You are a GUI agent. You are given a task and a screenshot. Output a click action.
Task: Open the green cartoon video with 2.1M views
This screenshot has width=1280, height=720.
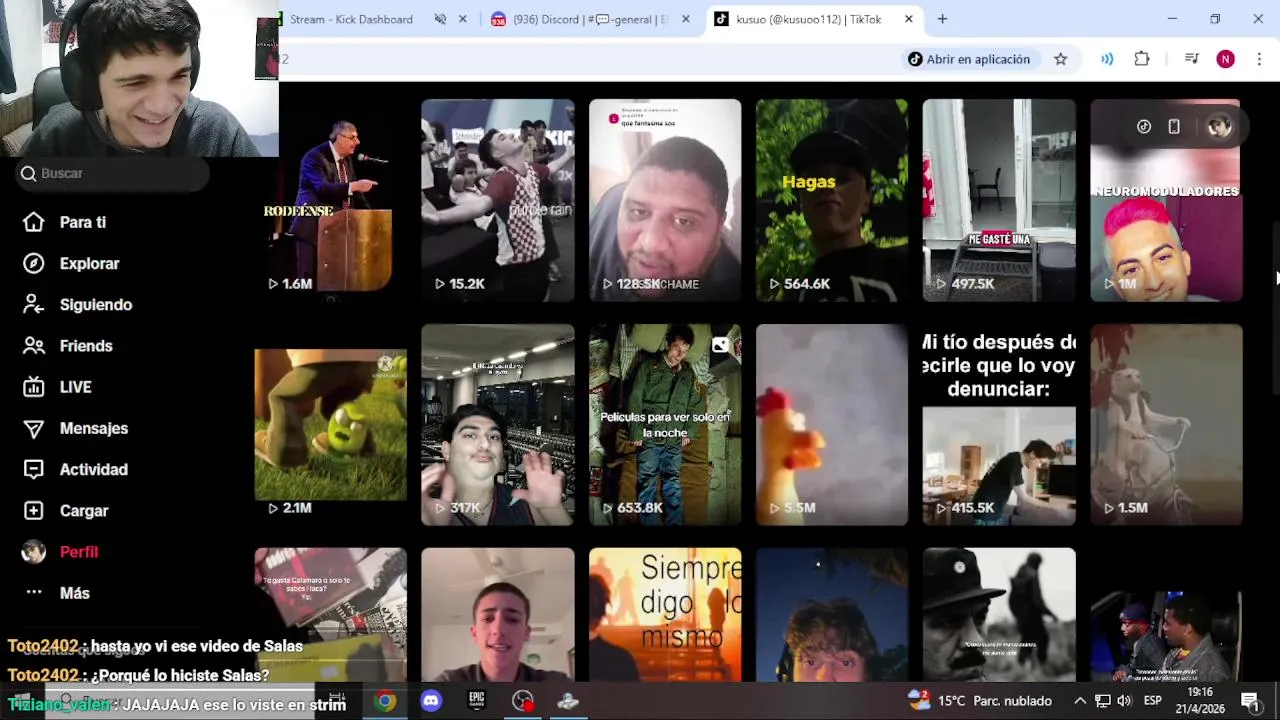[331, 425]
